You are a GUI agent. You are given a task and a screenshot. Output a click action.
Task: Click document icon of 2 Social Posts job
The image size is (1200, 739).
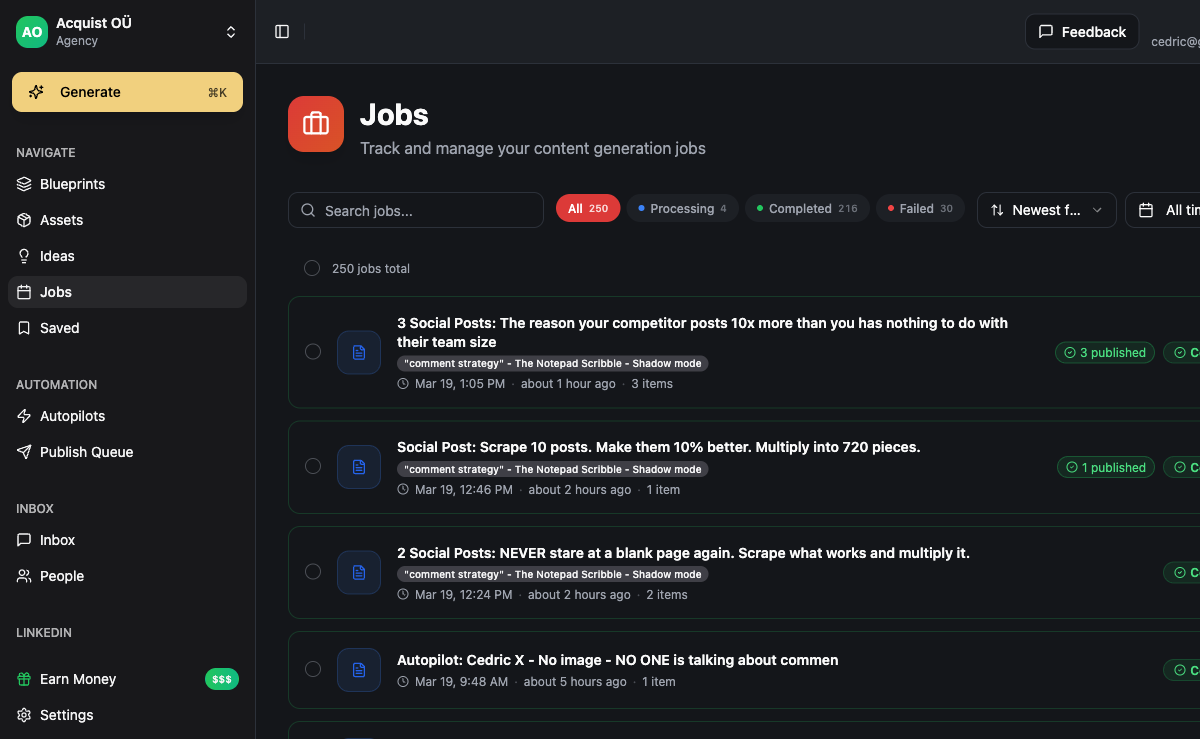point(359,572)
